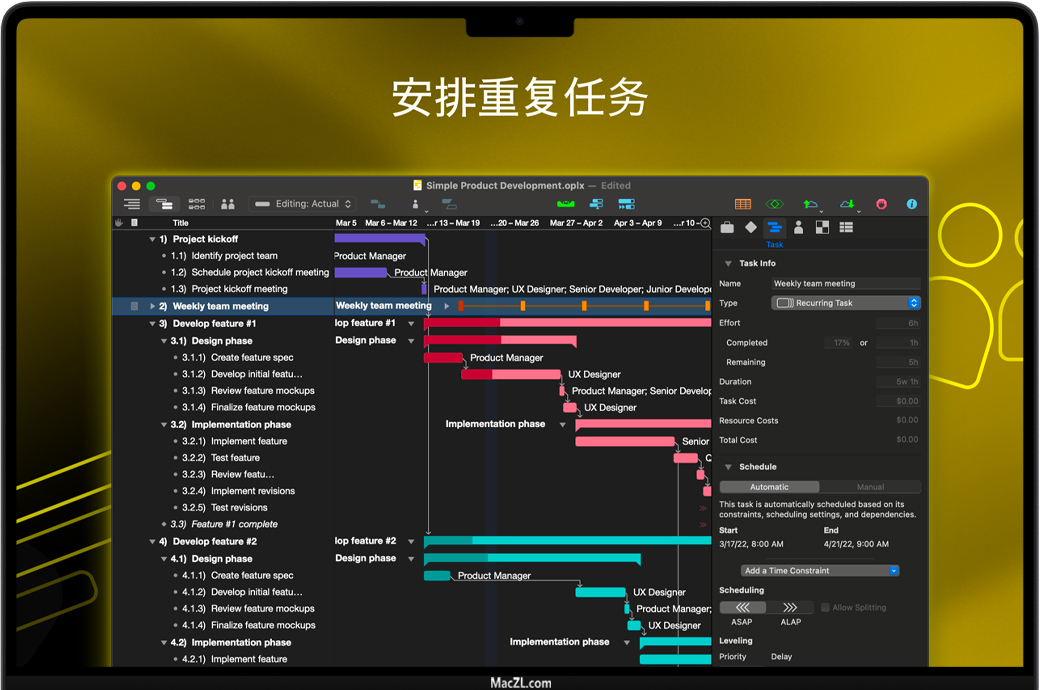Viewport: 1040px width, 690px height.
Task: Select the Milestone diamond inspector tab
Action: tap(751, 228)
